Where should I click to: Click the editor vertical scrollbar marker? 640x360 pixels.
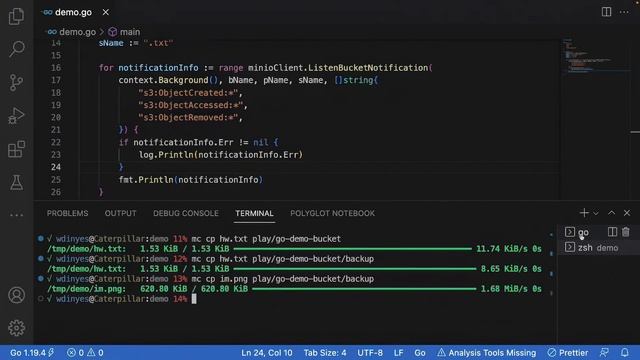click(635, 132)
